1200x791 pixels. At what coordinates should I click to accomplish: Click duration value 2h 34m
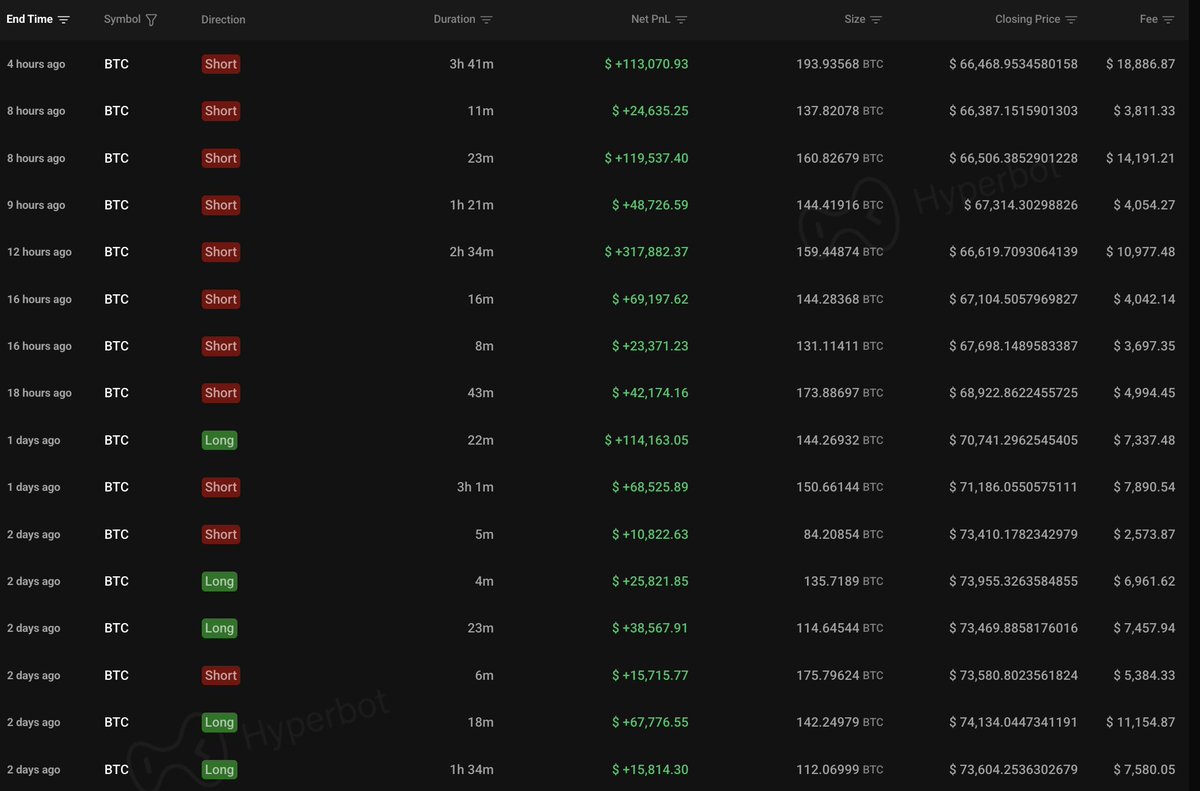point(472,252)
